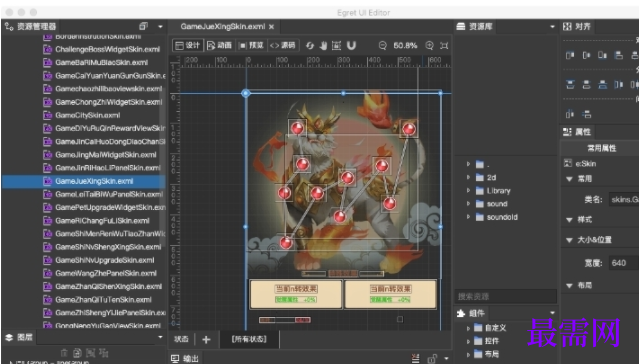Open the 资源库 panel dropdown arrow
This screenshot has height=364, width=639.
[x=552, y=26]
